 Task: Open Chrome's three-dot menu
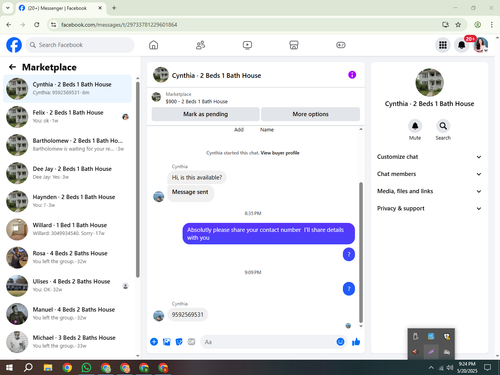tap(492, 25)
